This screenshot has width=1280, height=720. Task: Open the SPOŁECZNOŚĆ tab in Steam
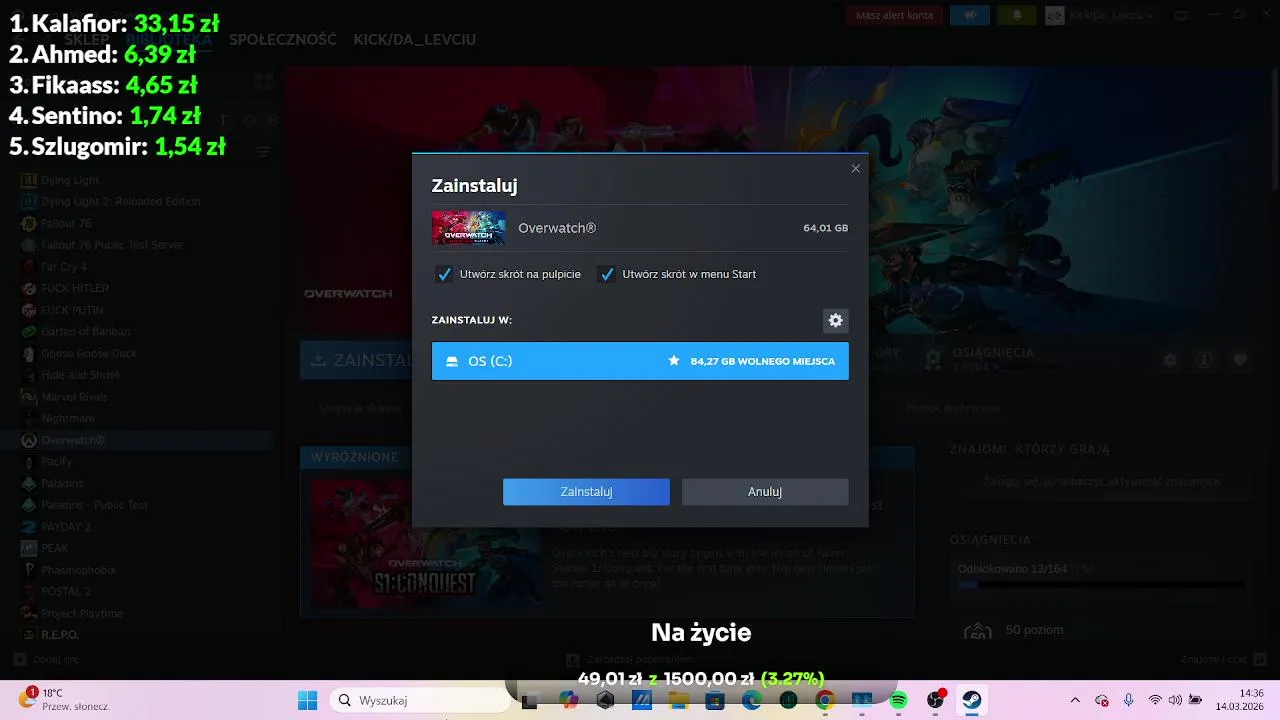[282, 40]
